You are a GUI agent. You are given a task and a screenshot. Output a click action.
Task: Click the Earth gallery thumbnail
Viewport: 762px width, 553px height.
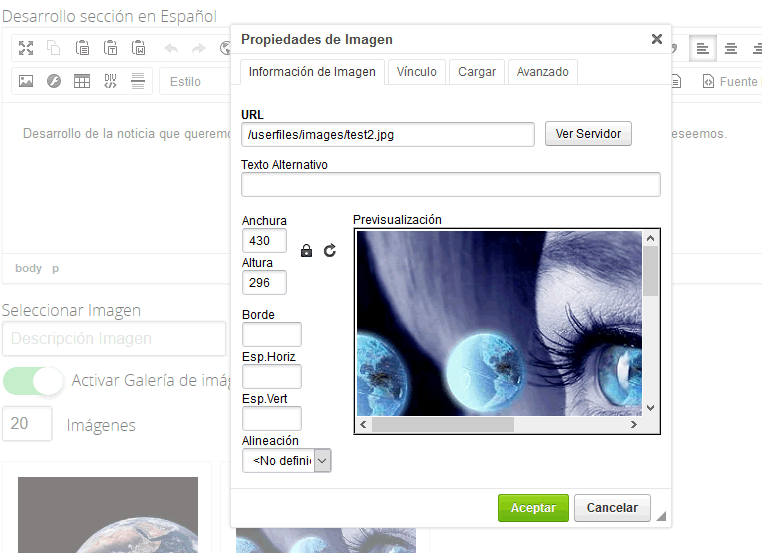108,515
